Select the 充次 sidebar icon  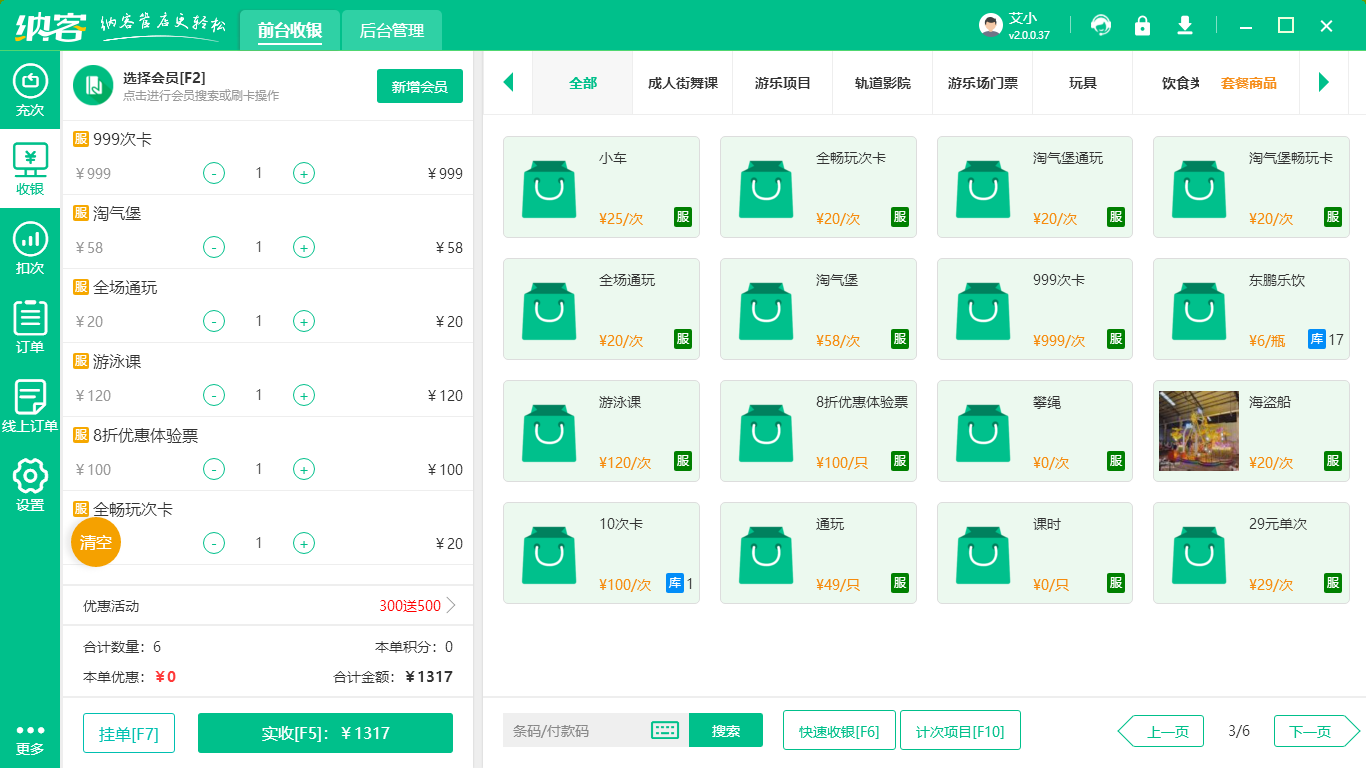pyautogui.click(x=29, y=83)
